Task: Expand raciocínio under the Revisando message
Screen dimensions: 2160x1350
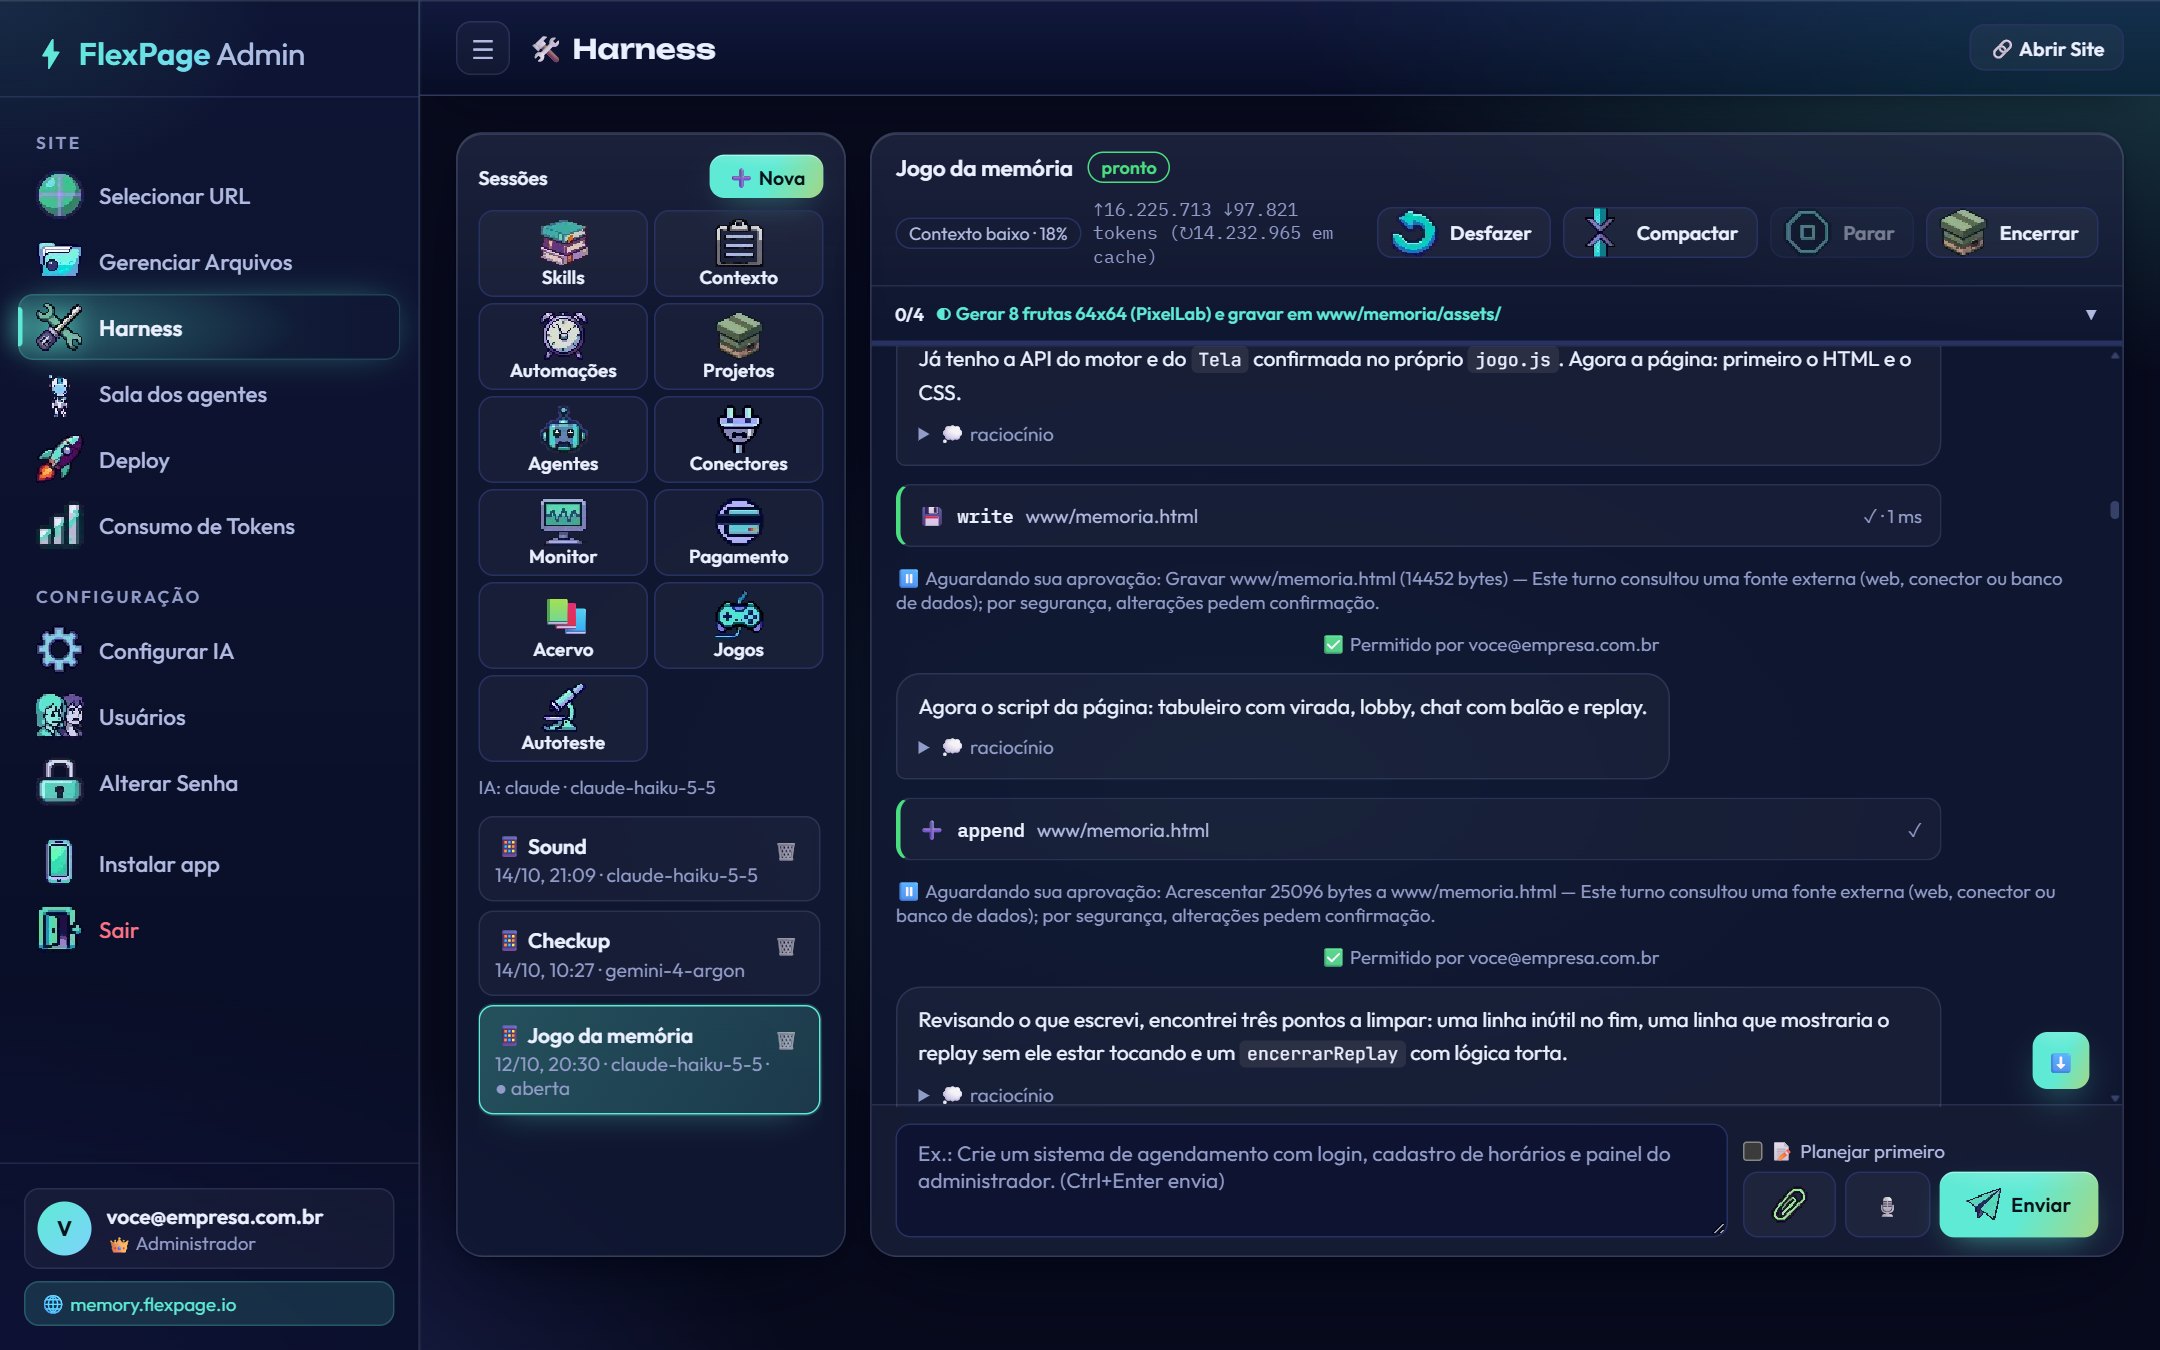Action: coord(986,1095)
